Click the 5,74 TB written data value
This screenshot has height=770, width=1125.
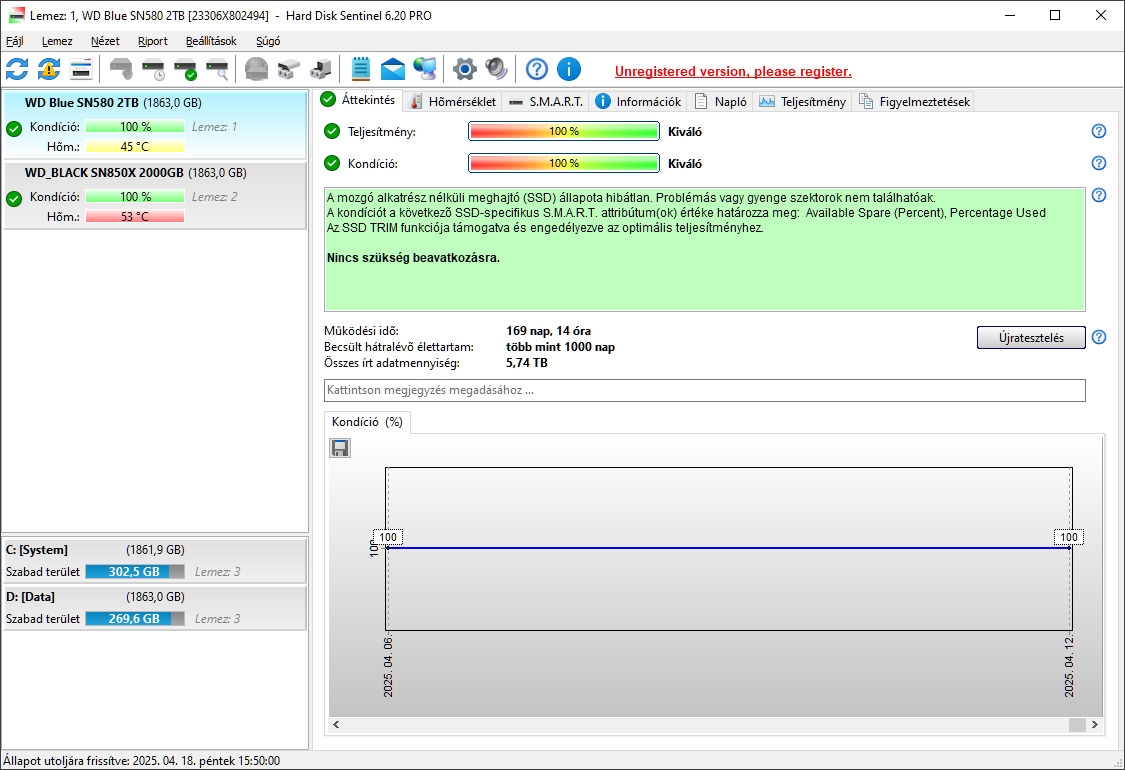click(527, 362)
